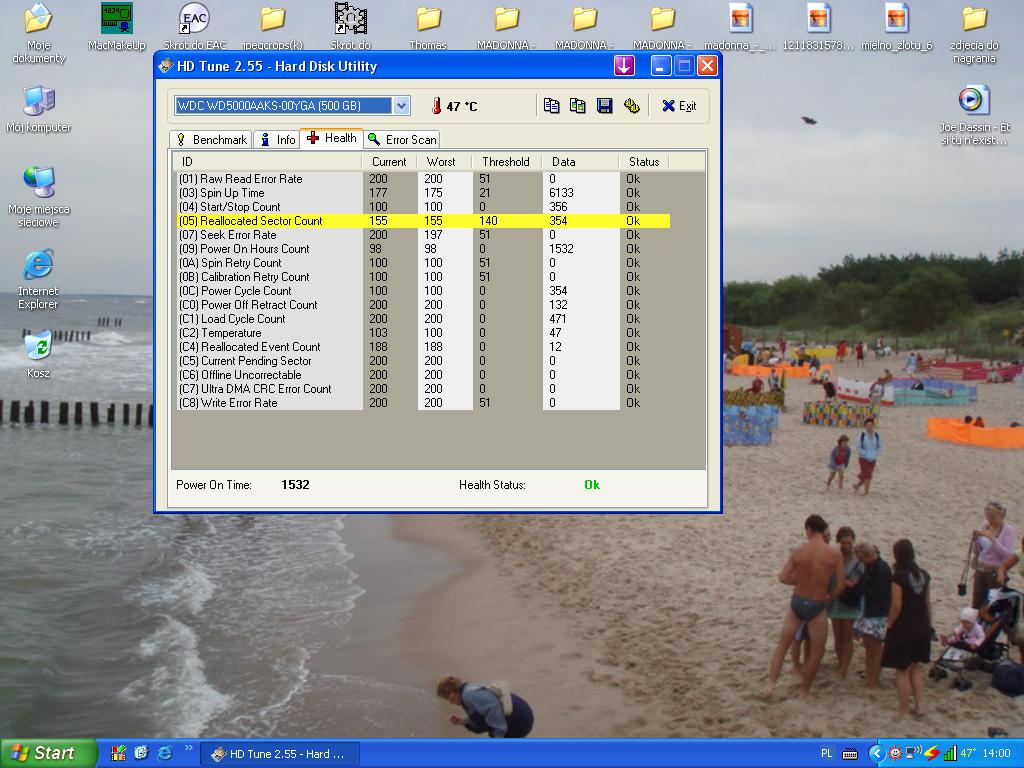Click the thermometer temperature icon
The width and height of the screenshot is (1024, 768).
436,106
